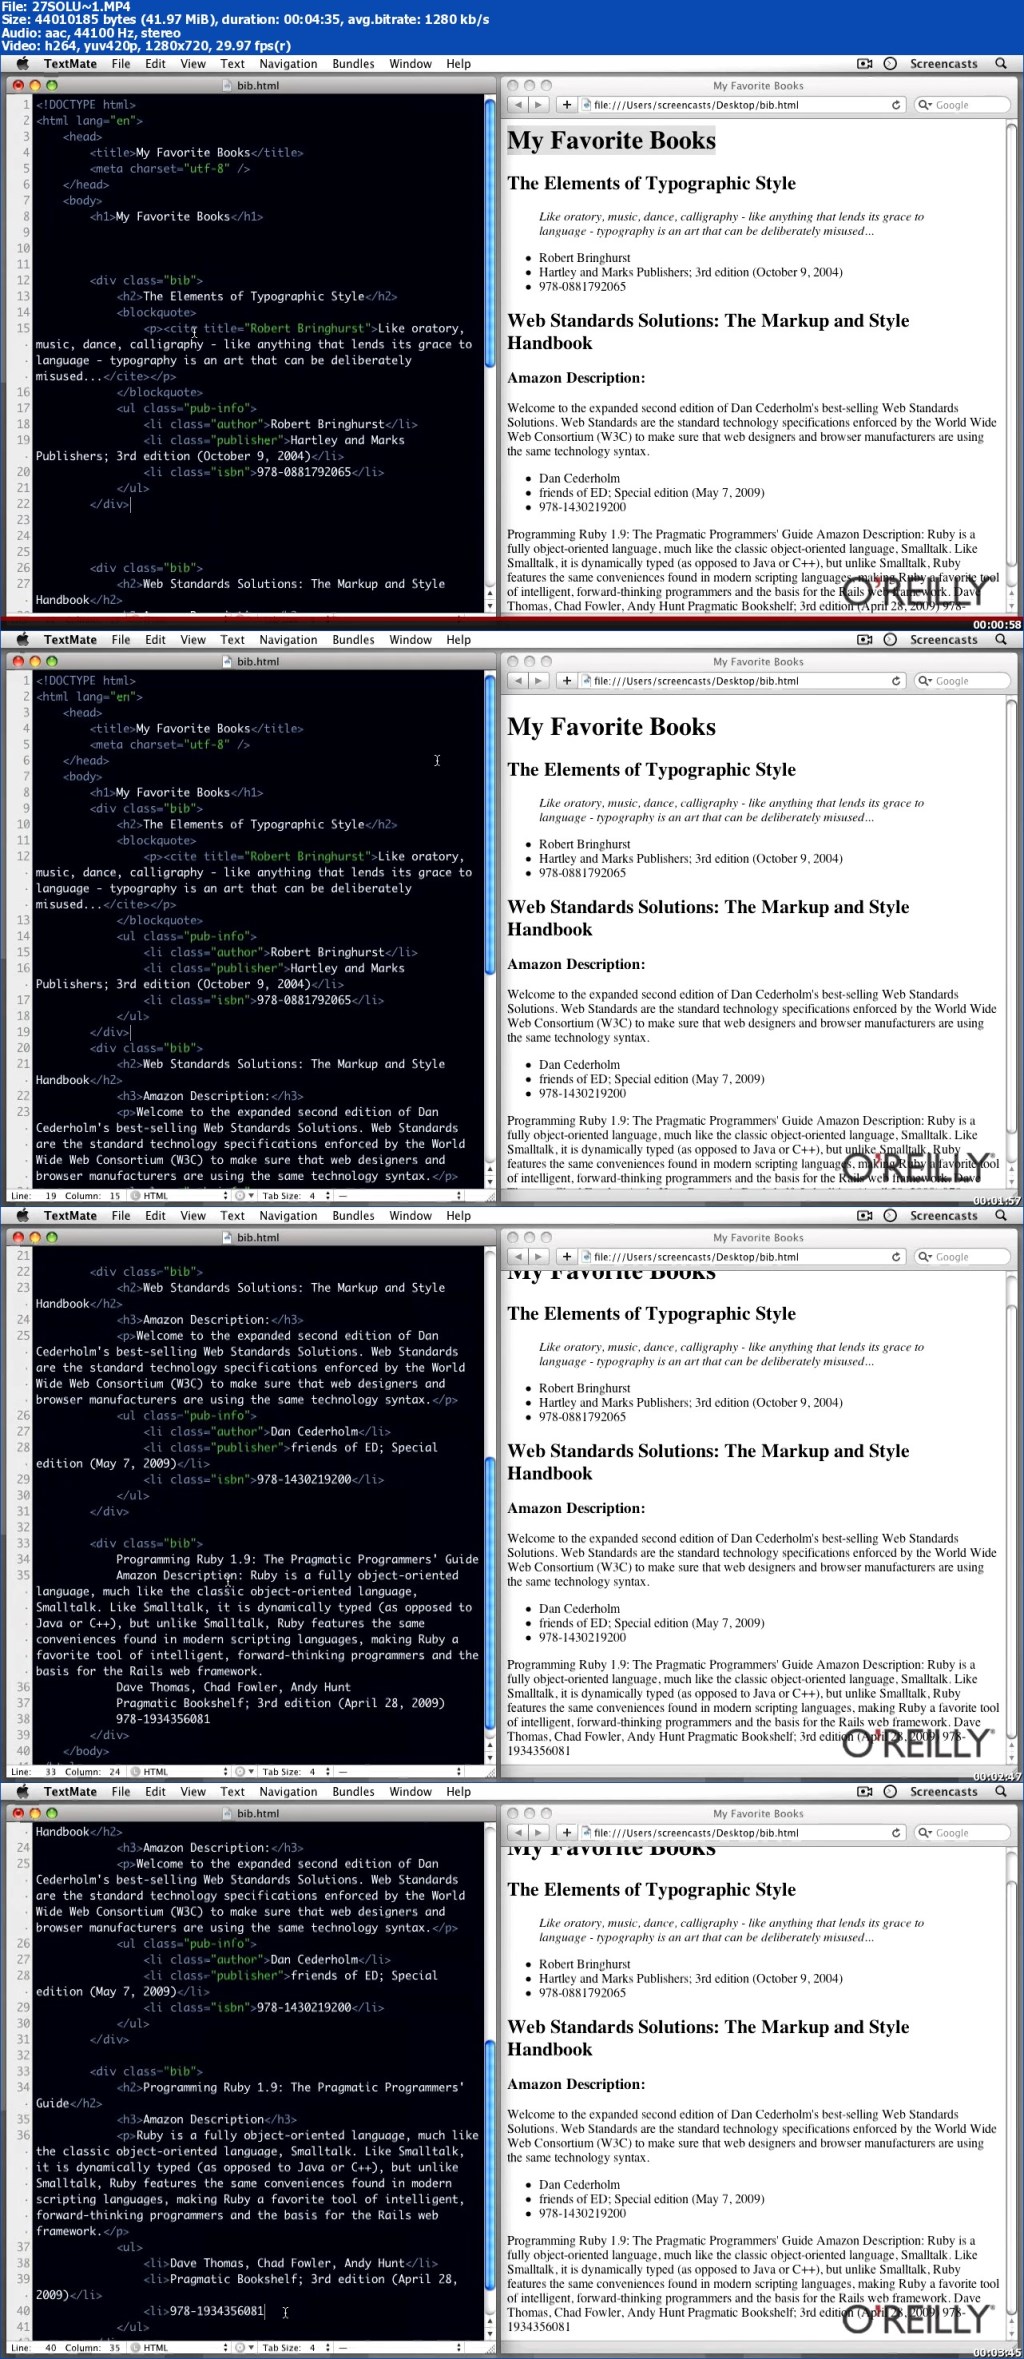
Task: Click '<!DOCTYPE html>' code line in 00:00:58 frame
Action: click(x=86, y=104)
